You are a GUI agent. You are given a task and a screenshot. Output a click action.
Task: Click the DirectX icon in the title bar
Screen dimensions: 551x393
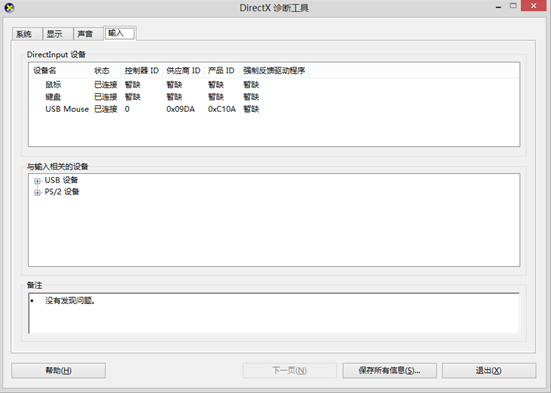[x=9, y=7]
